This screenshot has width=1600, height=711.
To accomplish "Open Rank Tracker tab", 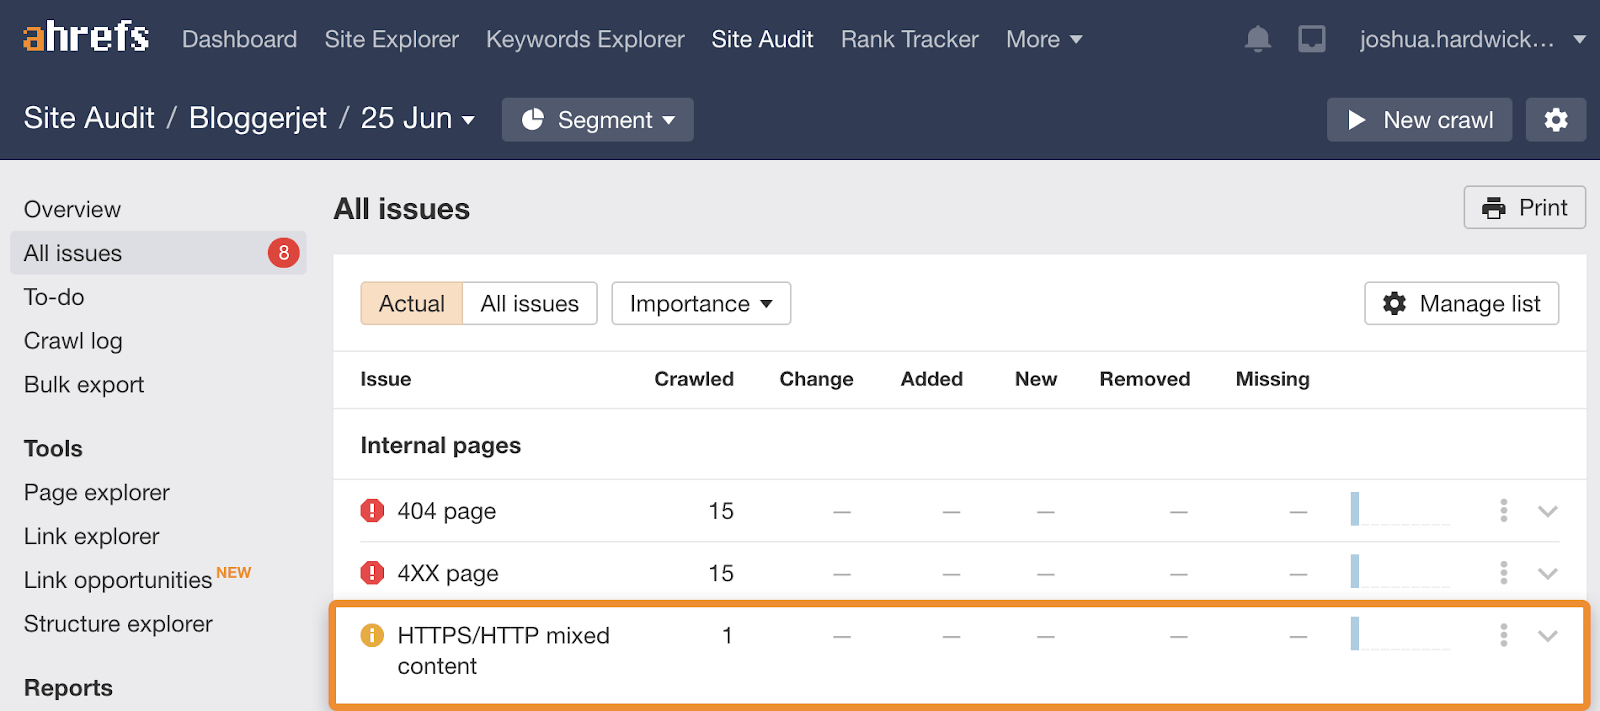I will [909, 39].
